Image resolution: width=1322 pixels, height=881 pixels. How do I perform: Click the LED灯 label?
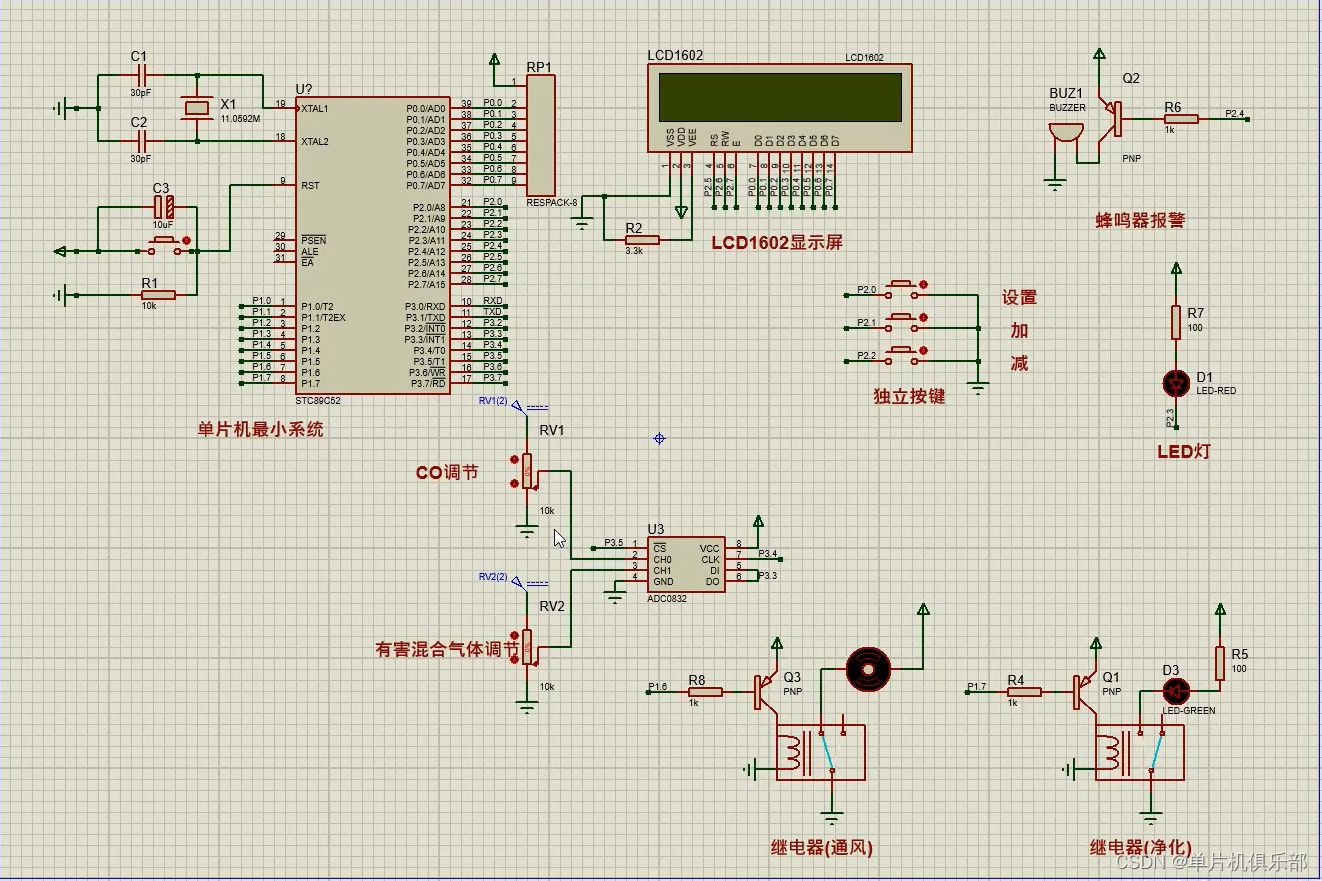coord(1184,451)
